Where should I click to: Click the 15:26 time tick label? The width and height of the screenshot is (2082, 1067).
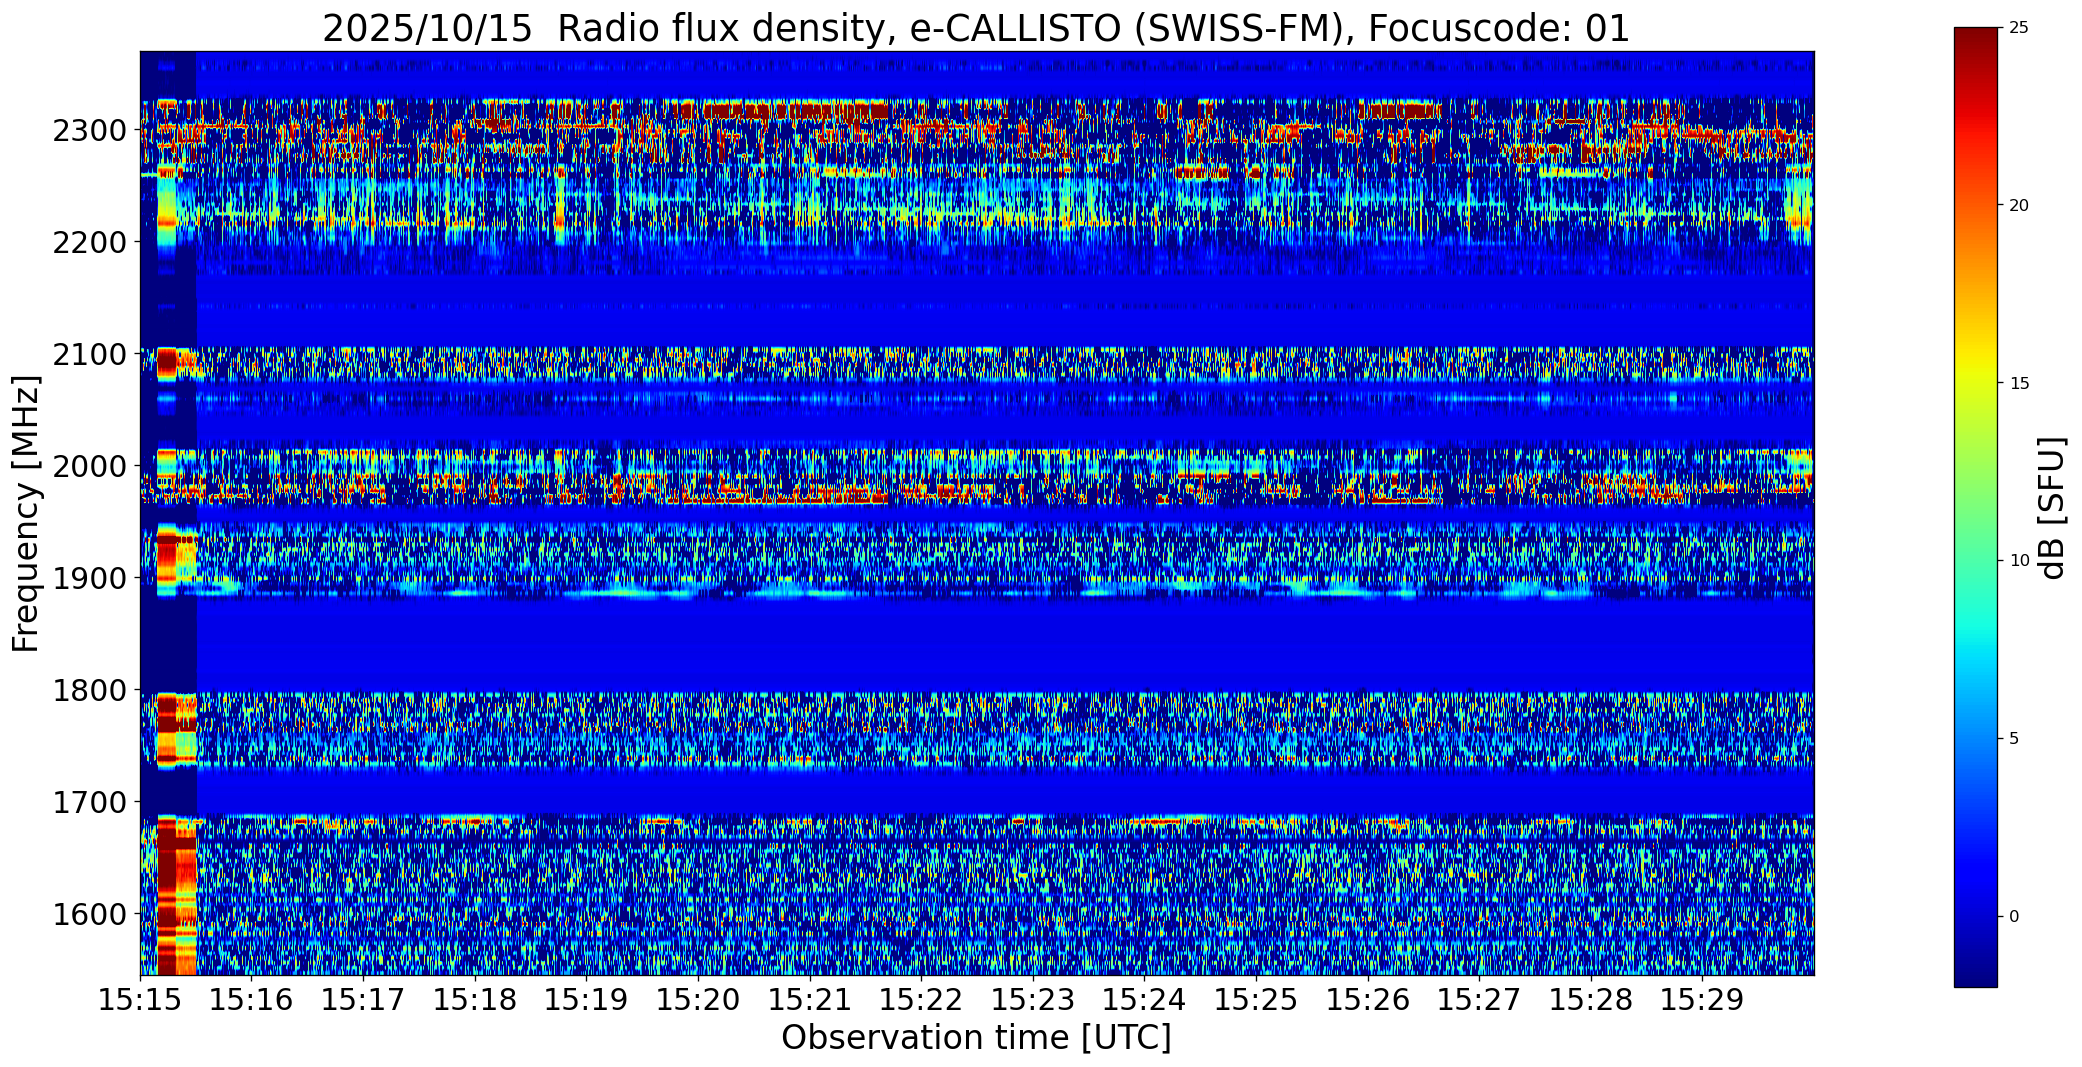(x=1368, y=999)
